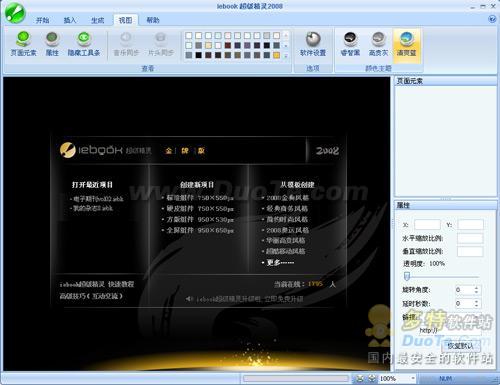Screen dimensions: 500x385
Task: Open the 帮助 tab
Action: point(153,20)
